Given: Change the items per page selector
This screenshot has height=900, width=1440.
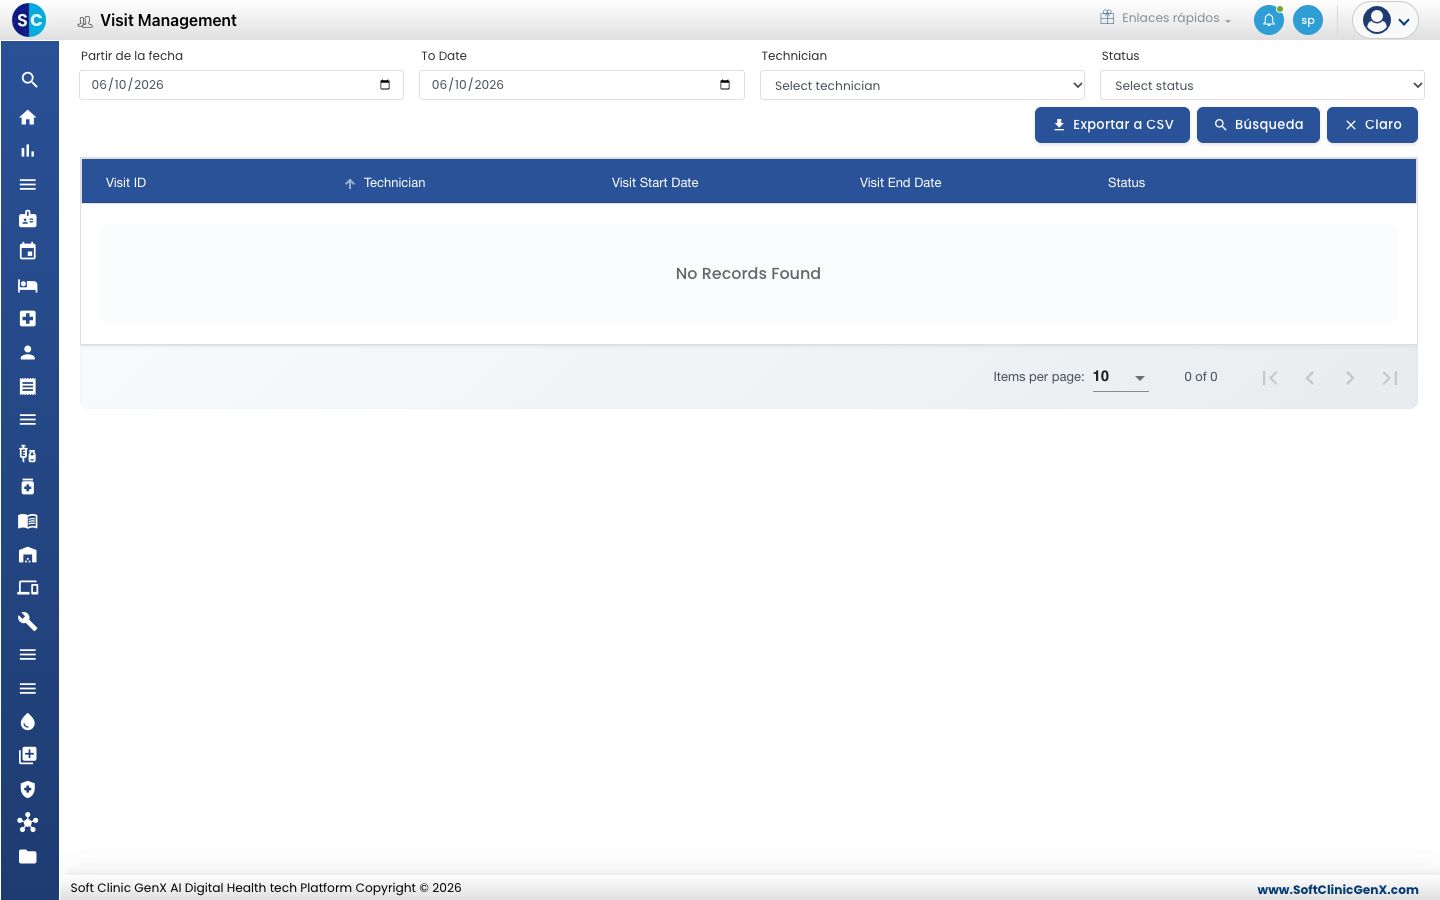Looking at the screenshot, I should click(1120, 377).
